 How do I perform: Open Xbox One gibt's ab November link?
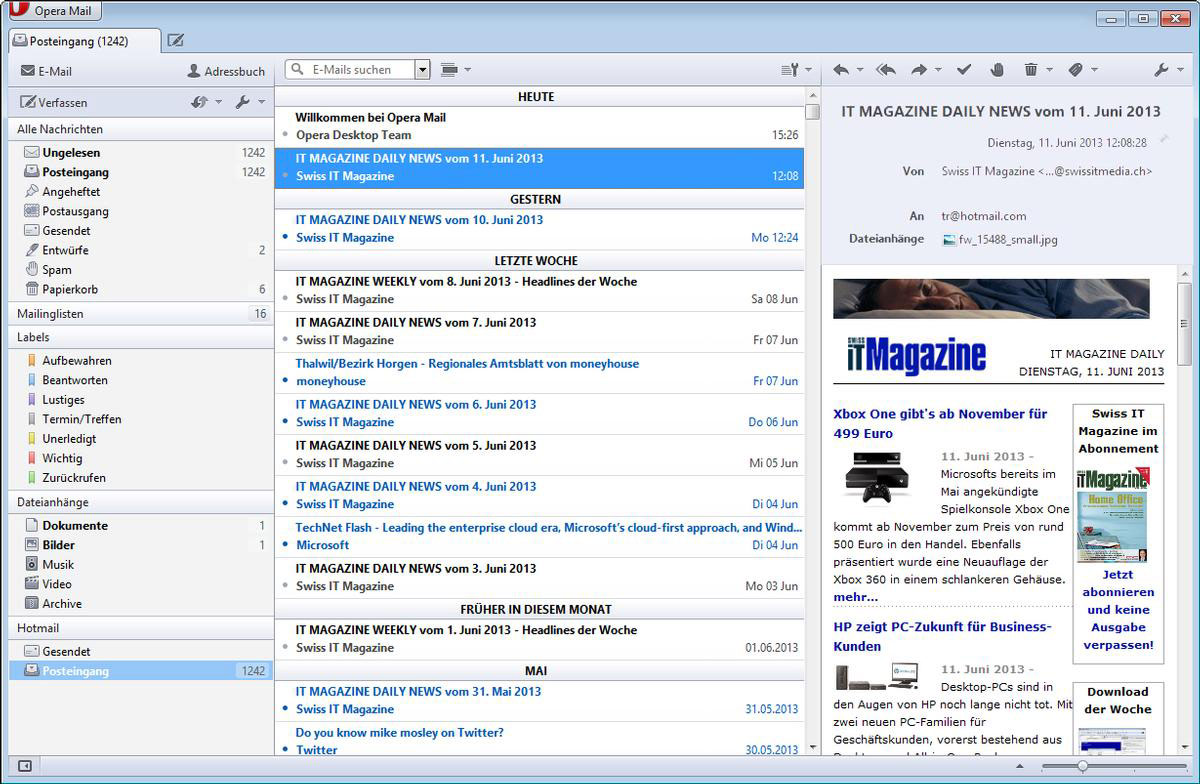tap(940, 423)
